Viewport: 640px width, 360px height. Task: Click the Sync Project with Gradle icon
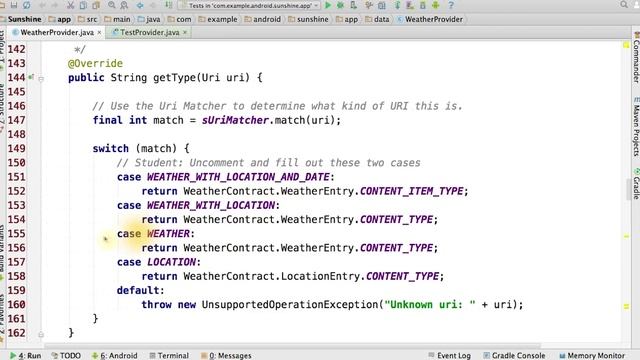pos(397,5)
